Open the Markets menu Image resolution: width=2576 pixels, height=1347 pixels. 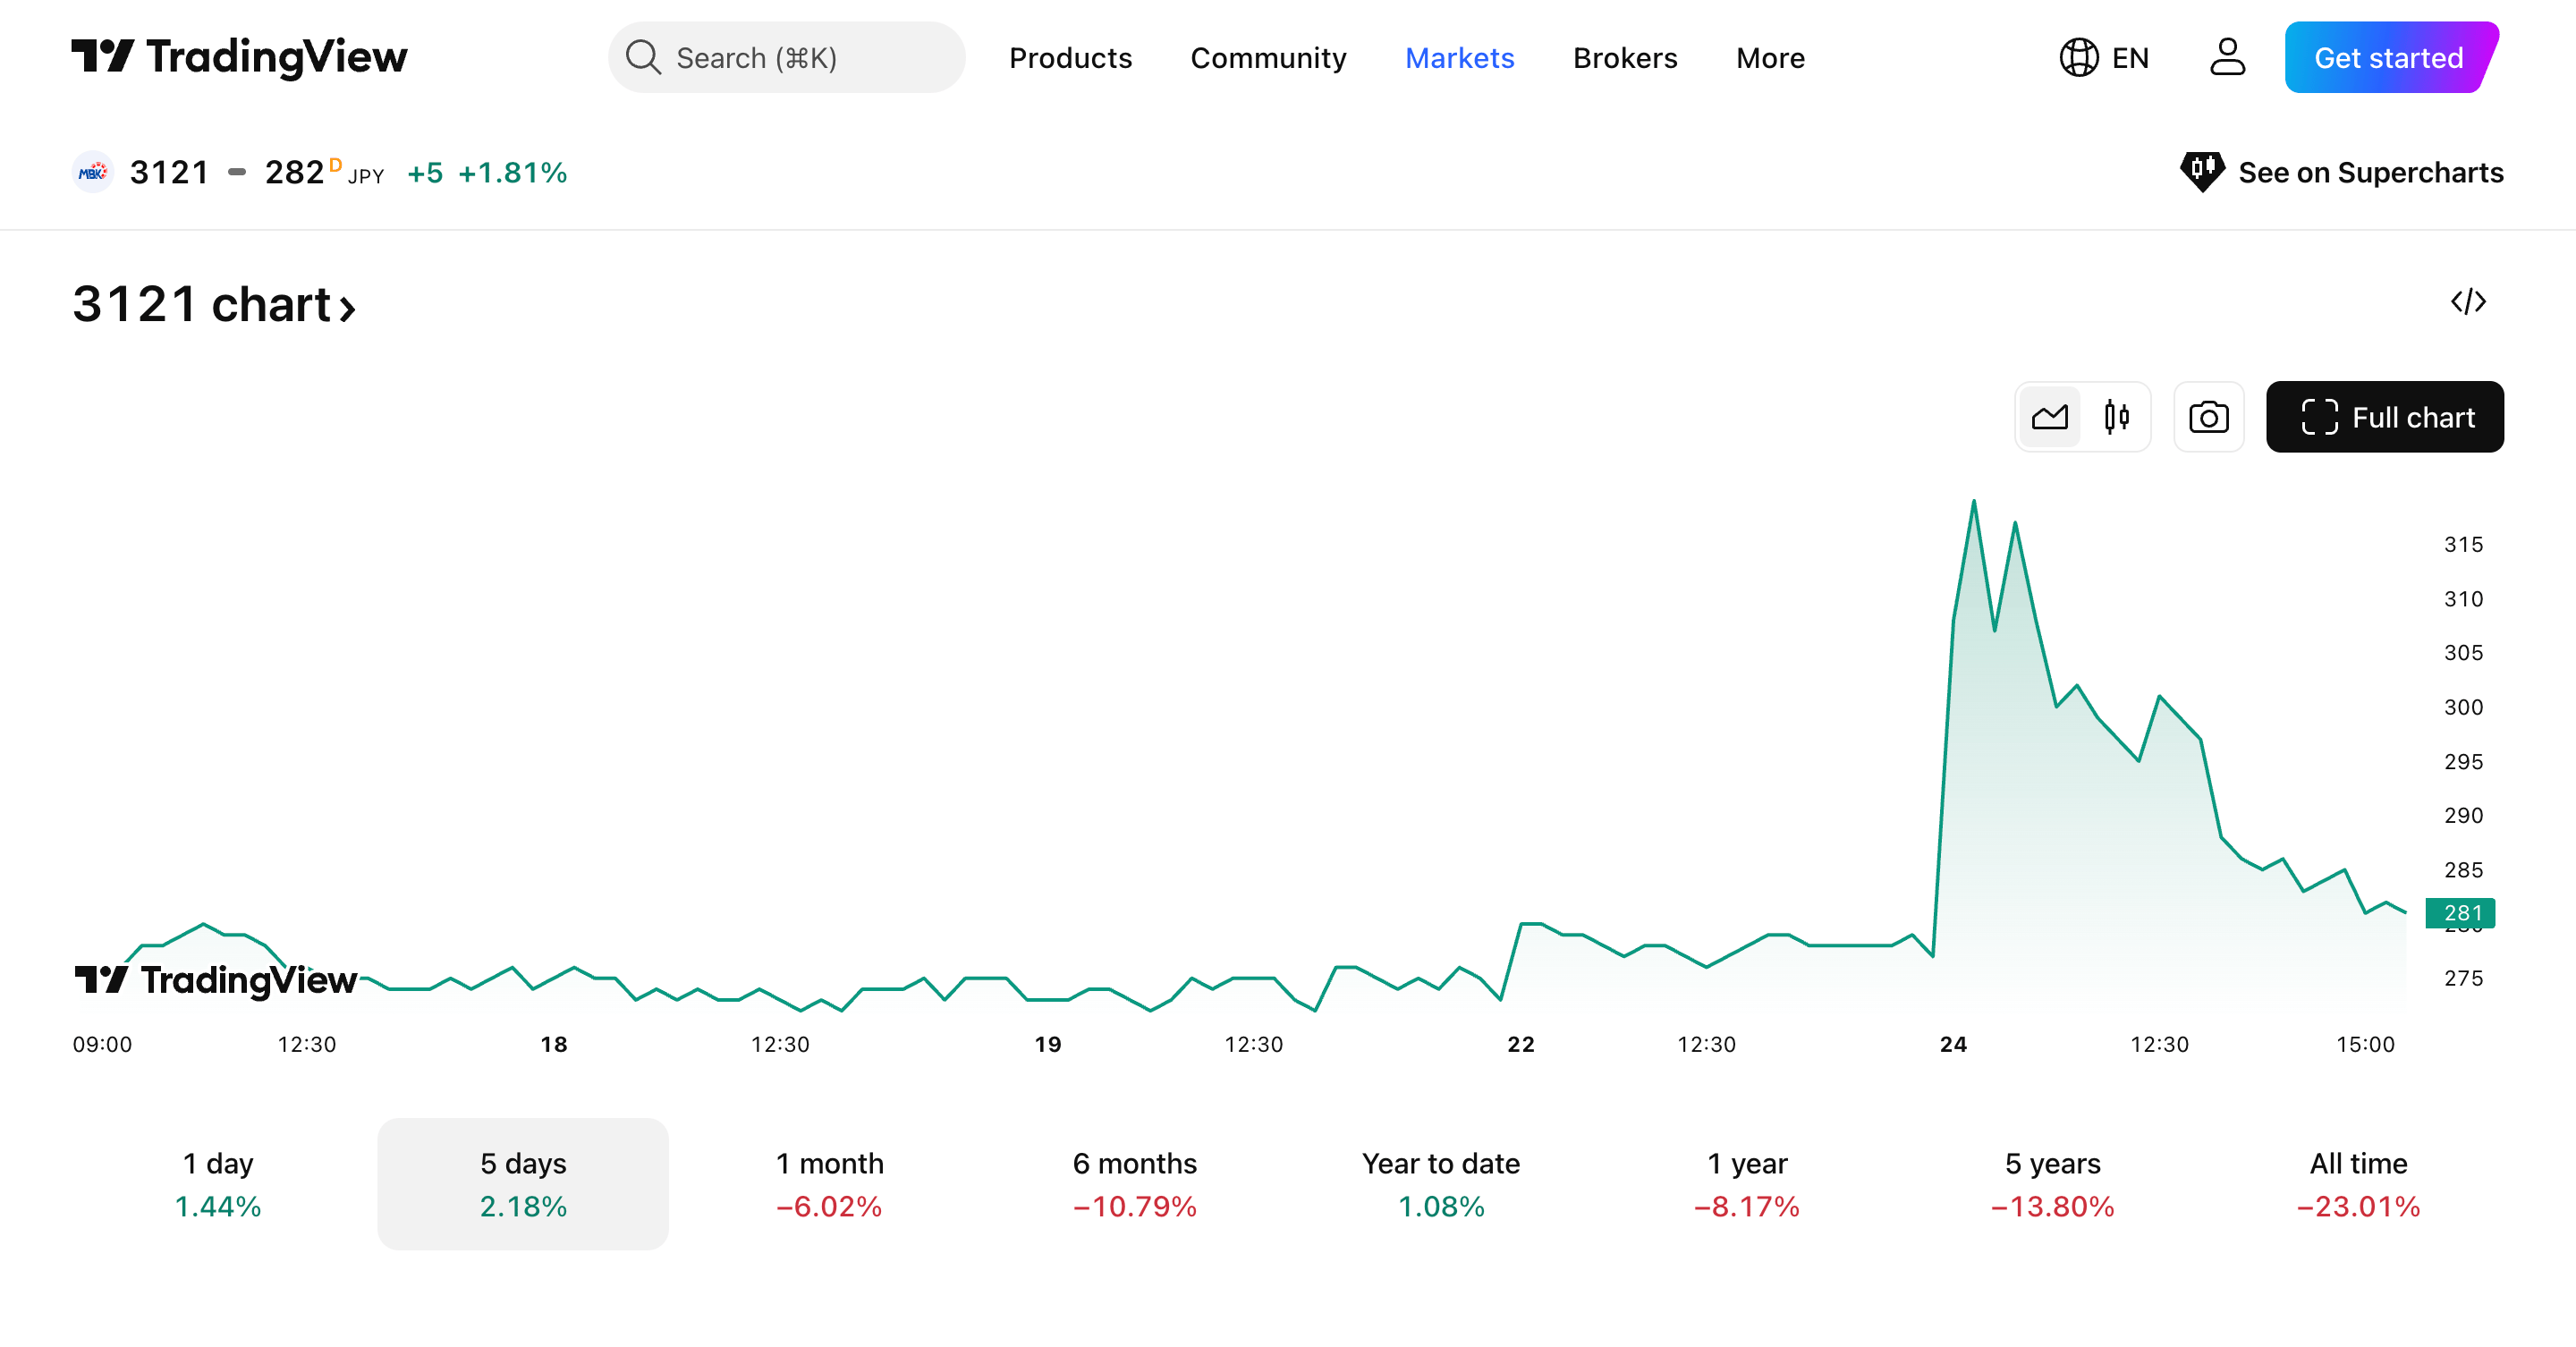pyautogui.click(x=1458, y=58)
